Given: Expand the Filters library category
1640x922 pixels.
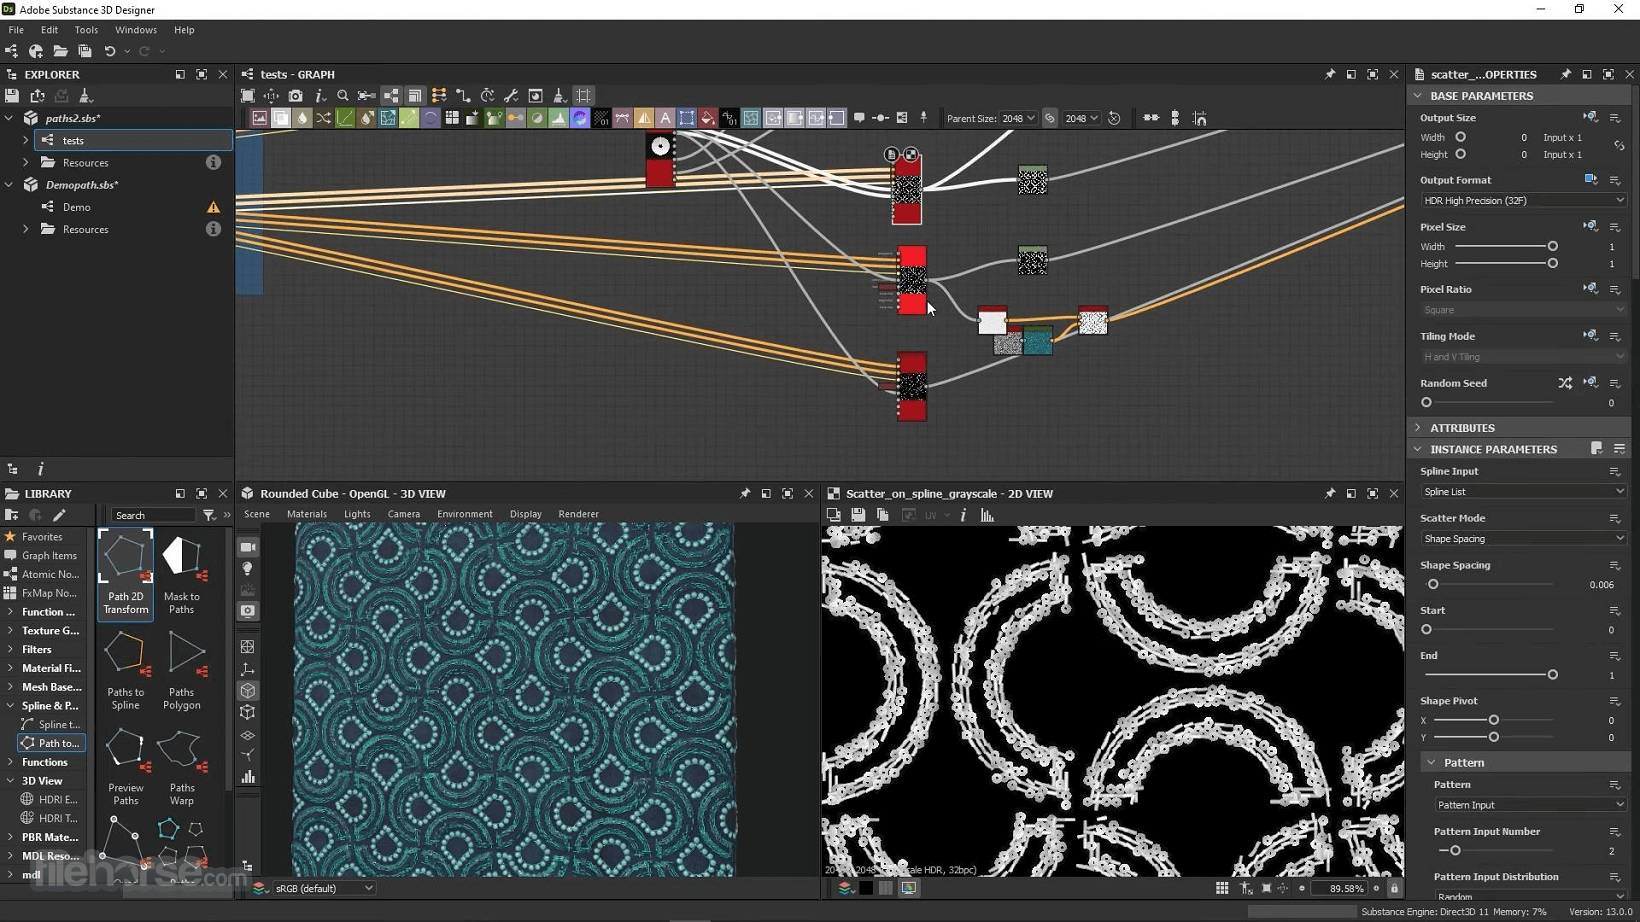Looking at the screenshot, I should (10, 649).
